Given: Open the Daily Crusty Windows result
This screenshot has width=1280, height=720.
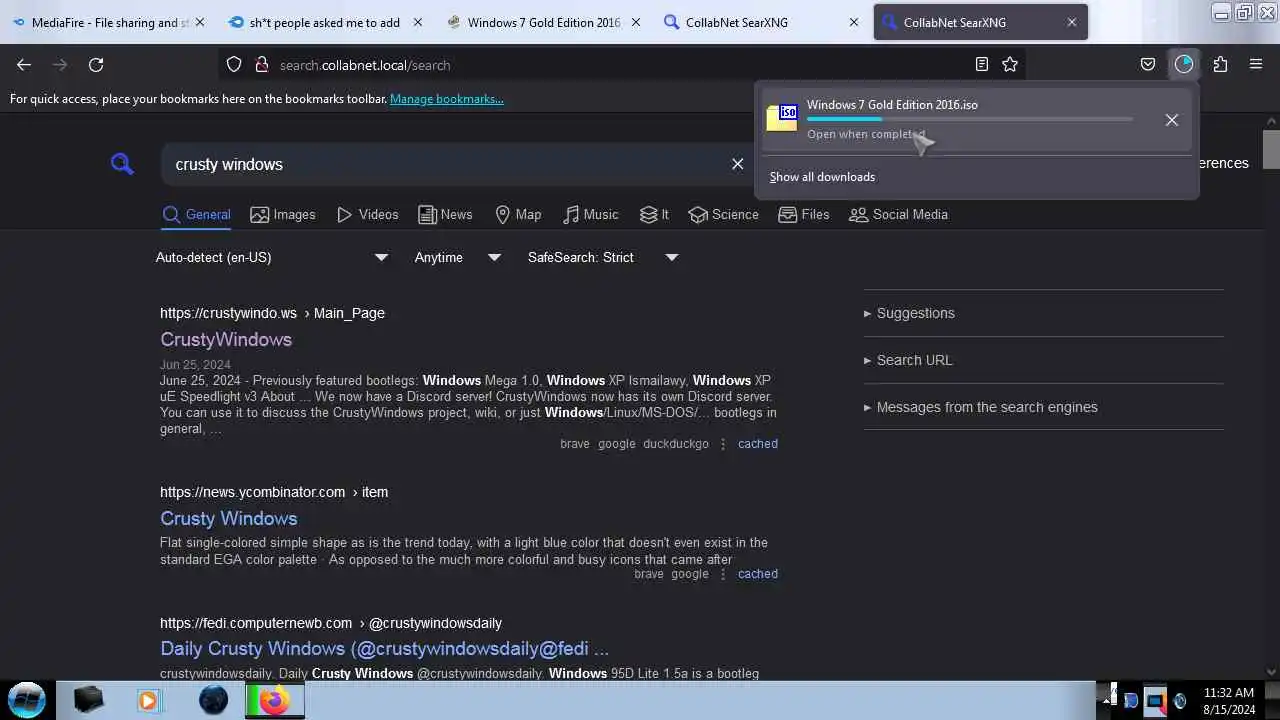Looking at the screenshot, I should 384,648.
